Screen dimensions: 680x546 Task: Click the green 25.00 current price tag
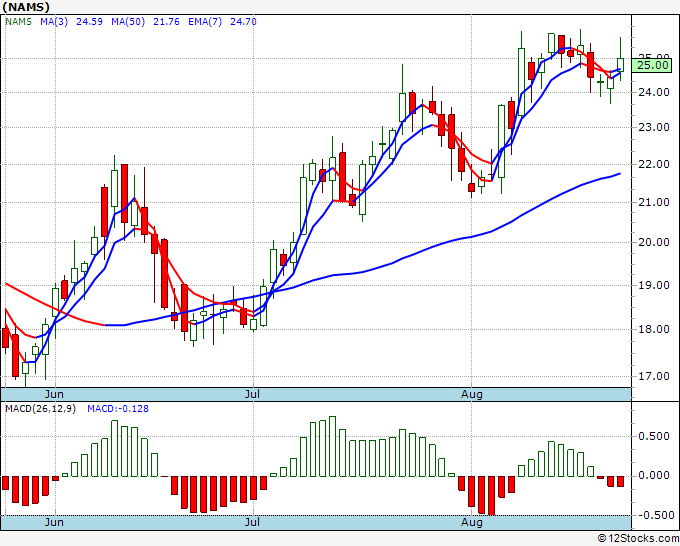pos(652,65)
